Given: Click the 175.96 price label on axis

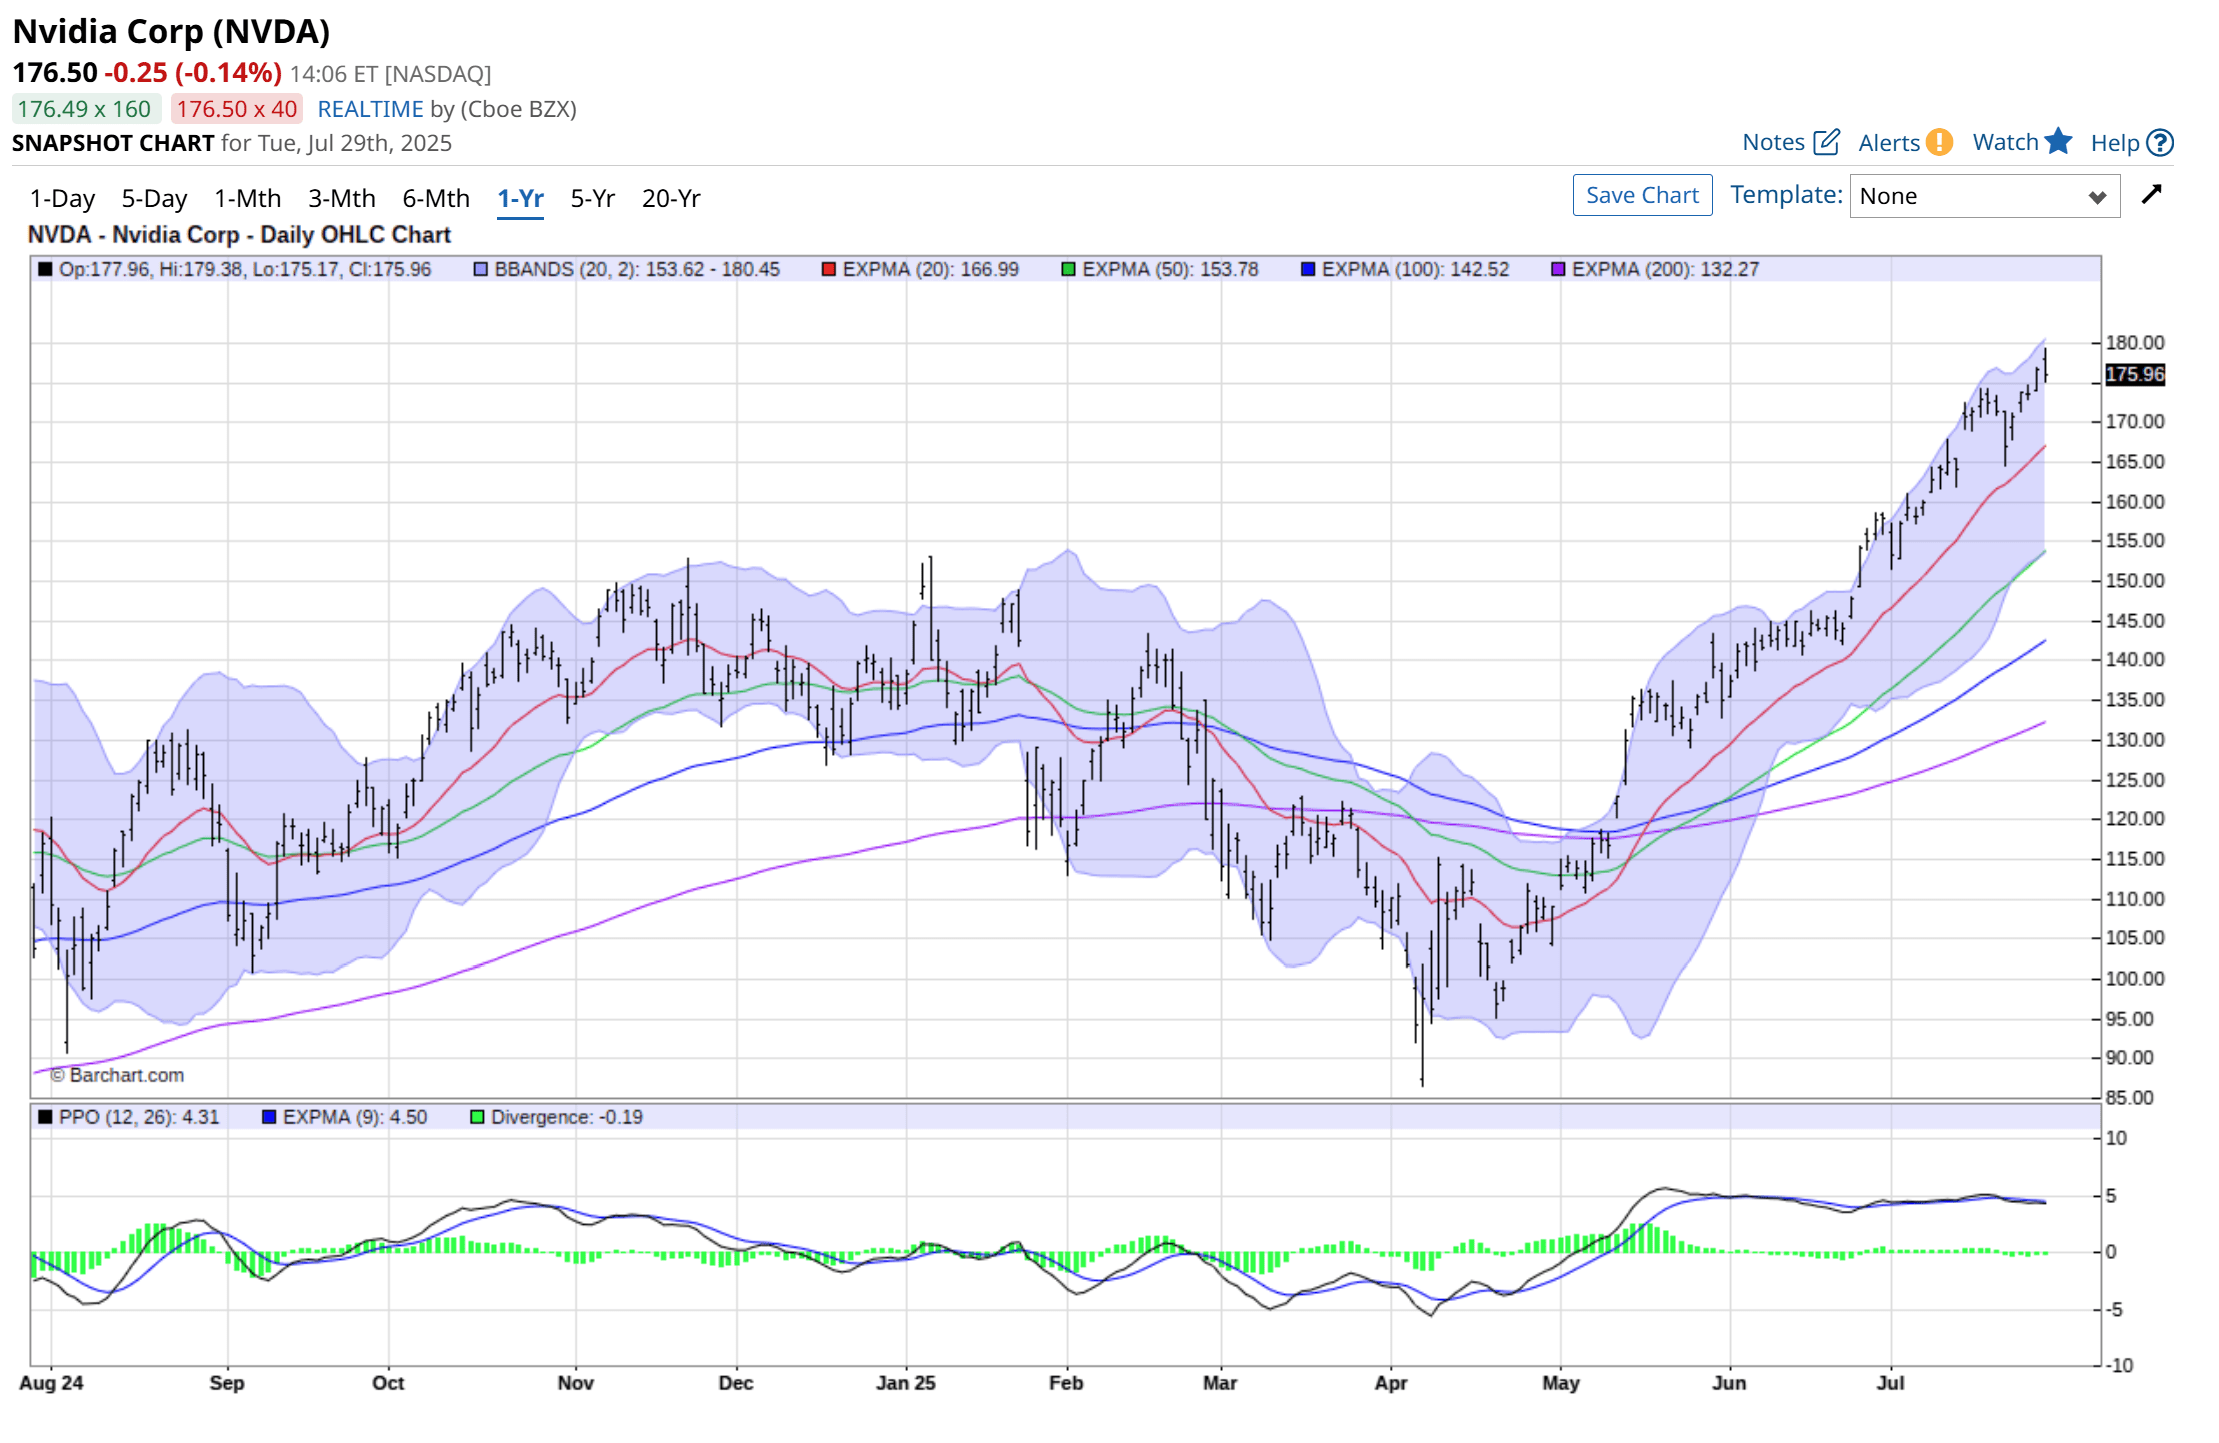Looking at the screenshot, I should 2134,374.
